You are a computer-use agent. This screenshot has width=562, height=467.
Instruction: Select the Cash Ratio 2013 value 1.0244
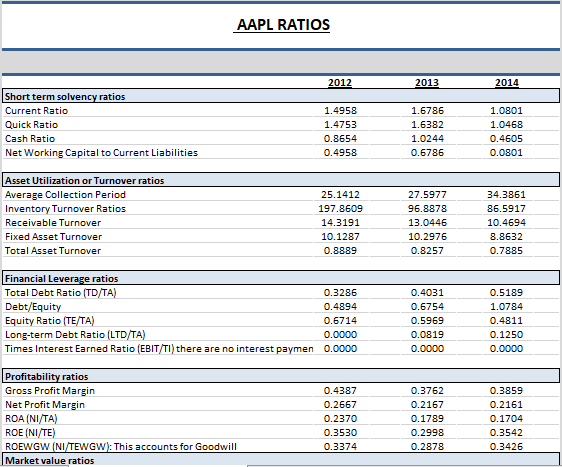[x=427, y=139]
